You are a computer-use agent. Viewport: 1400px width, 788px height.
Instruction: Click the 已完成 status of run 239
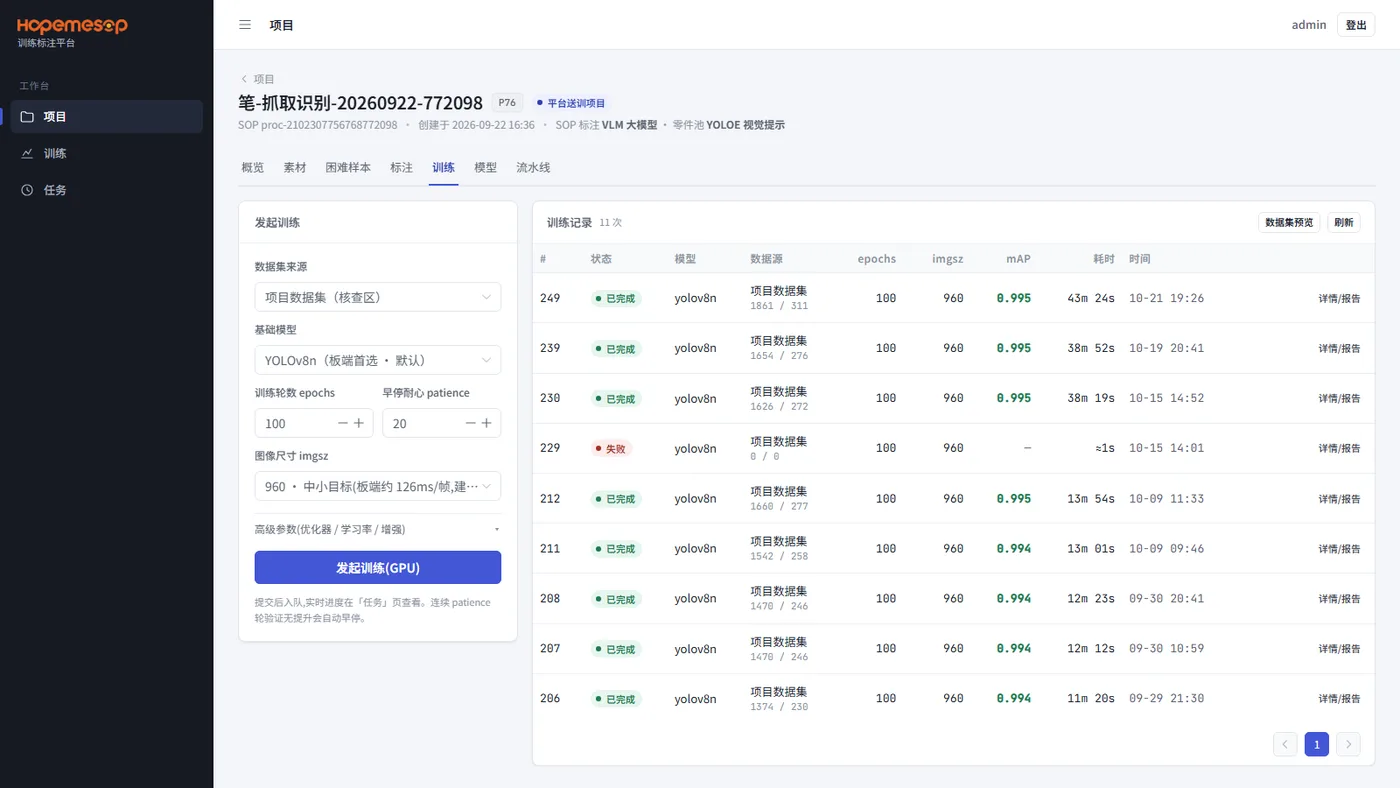point(616,349)
